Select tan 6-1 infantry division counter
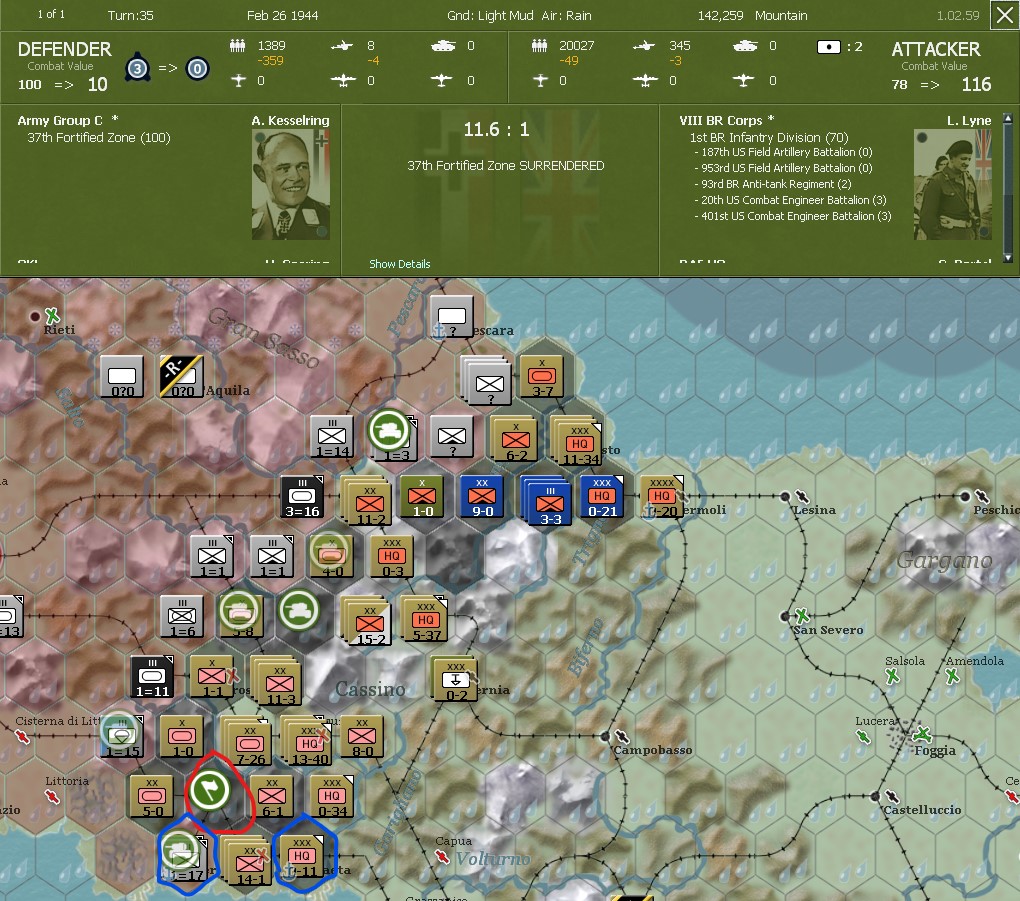The height and width of the screenshot is (901, 1020). [271, 796]
